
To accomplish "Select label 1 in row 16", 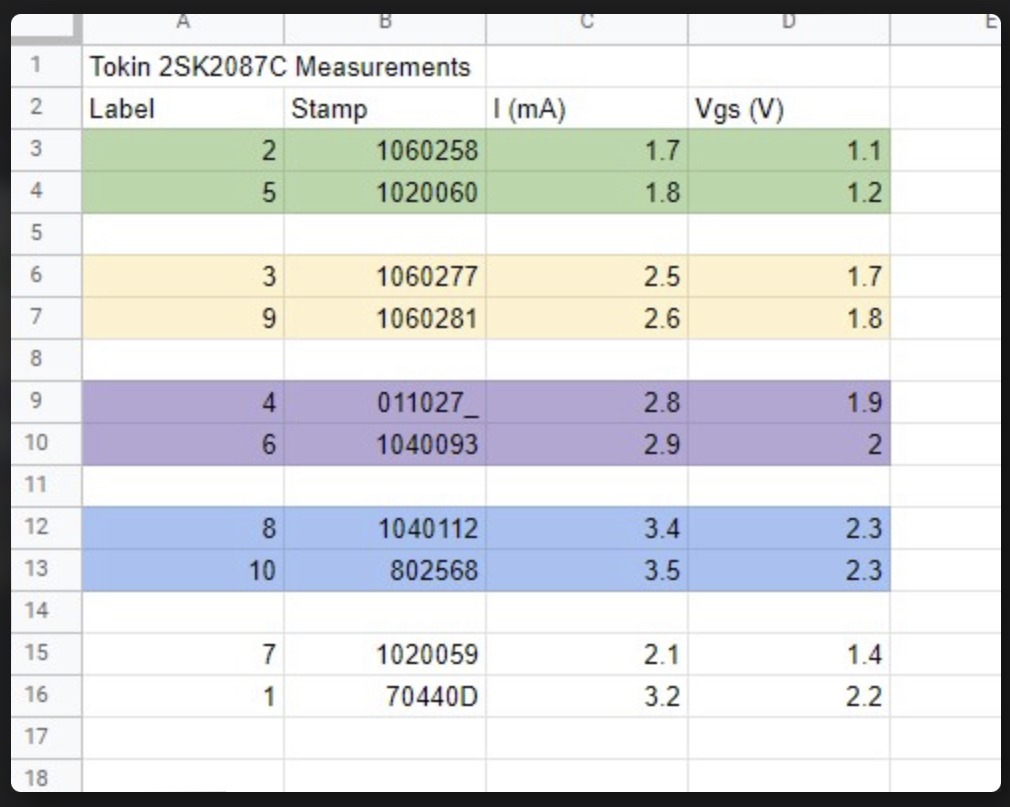I will pos(183,696).
